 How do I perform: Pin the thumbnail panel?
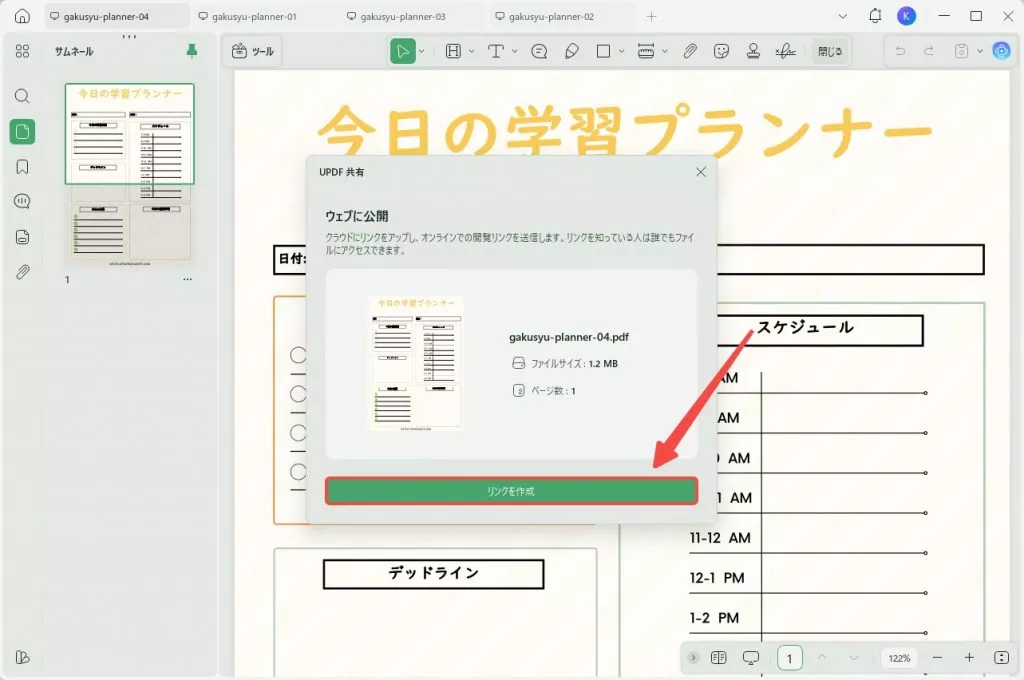[x=193, y=50]
